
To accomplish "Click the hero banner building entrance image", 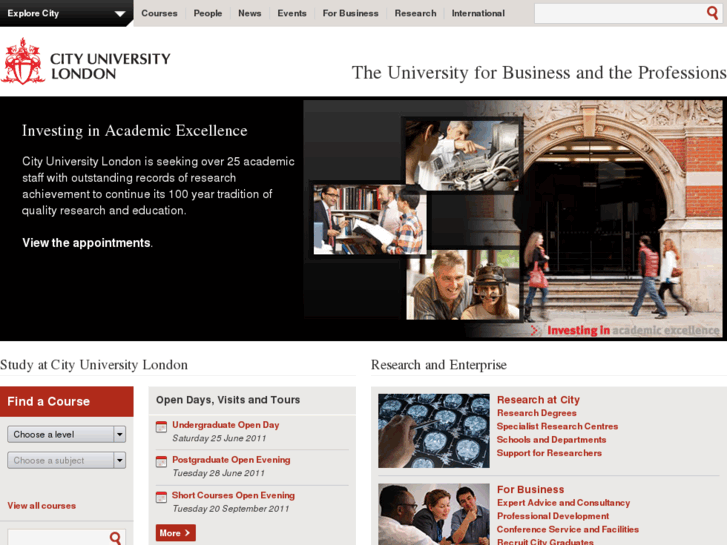I will (x=621, y=218).
